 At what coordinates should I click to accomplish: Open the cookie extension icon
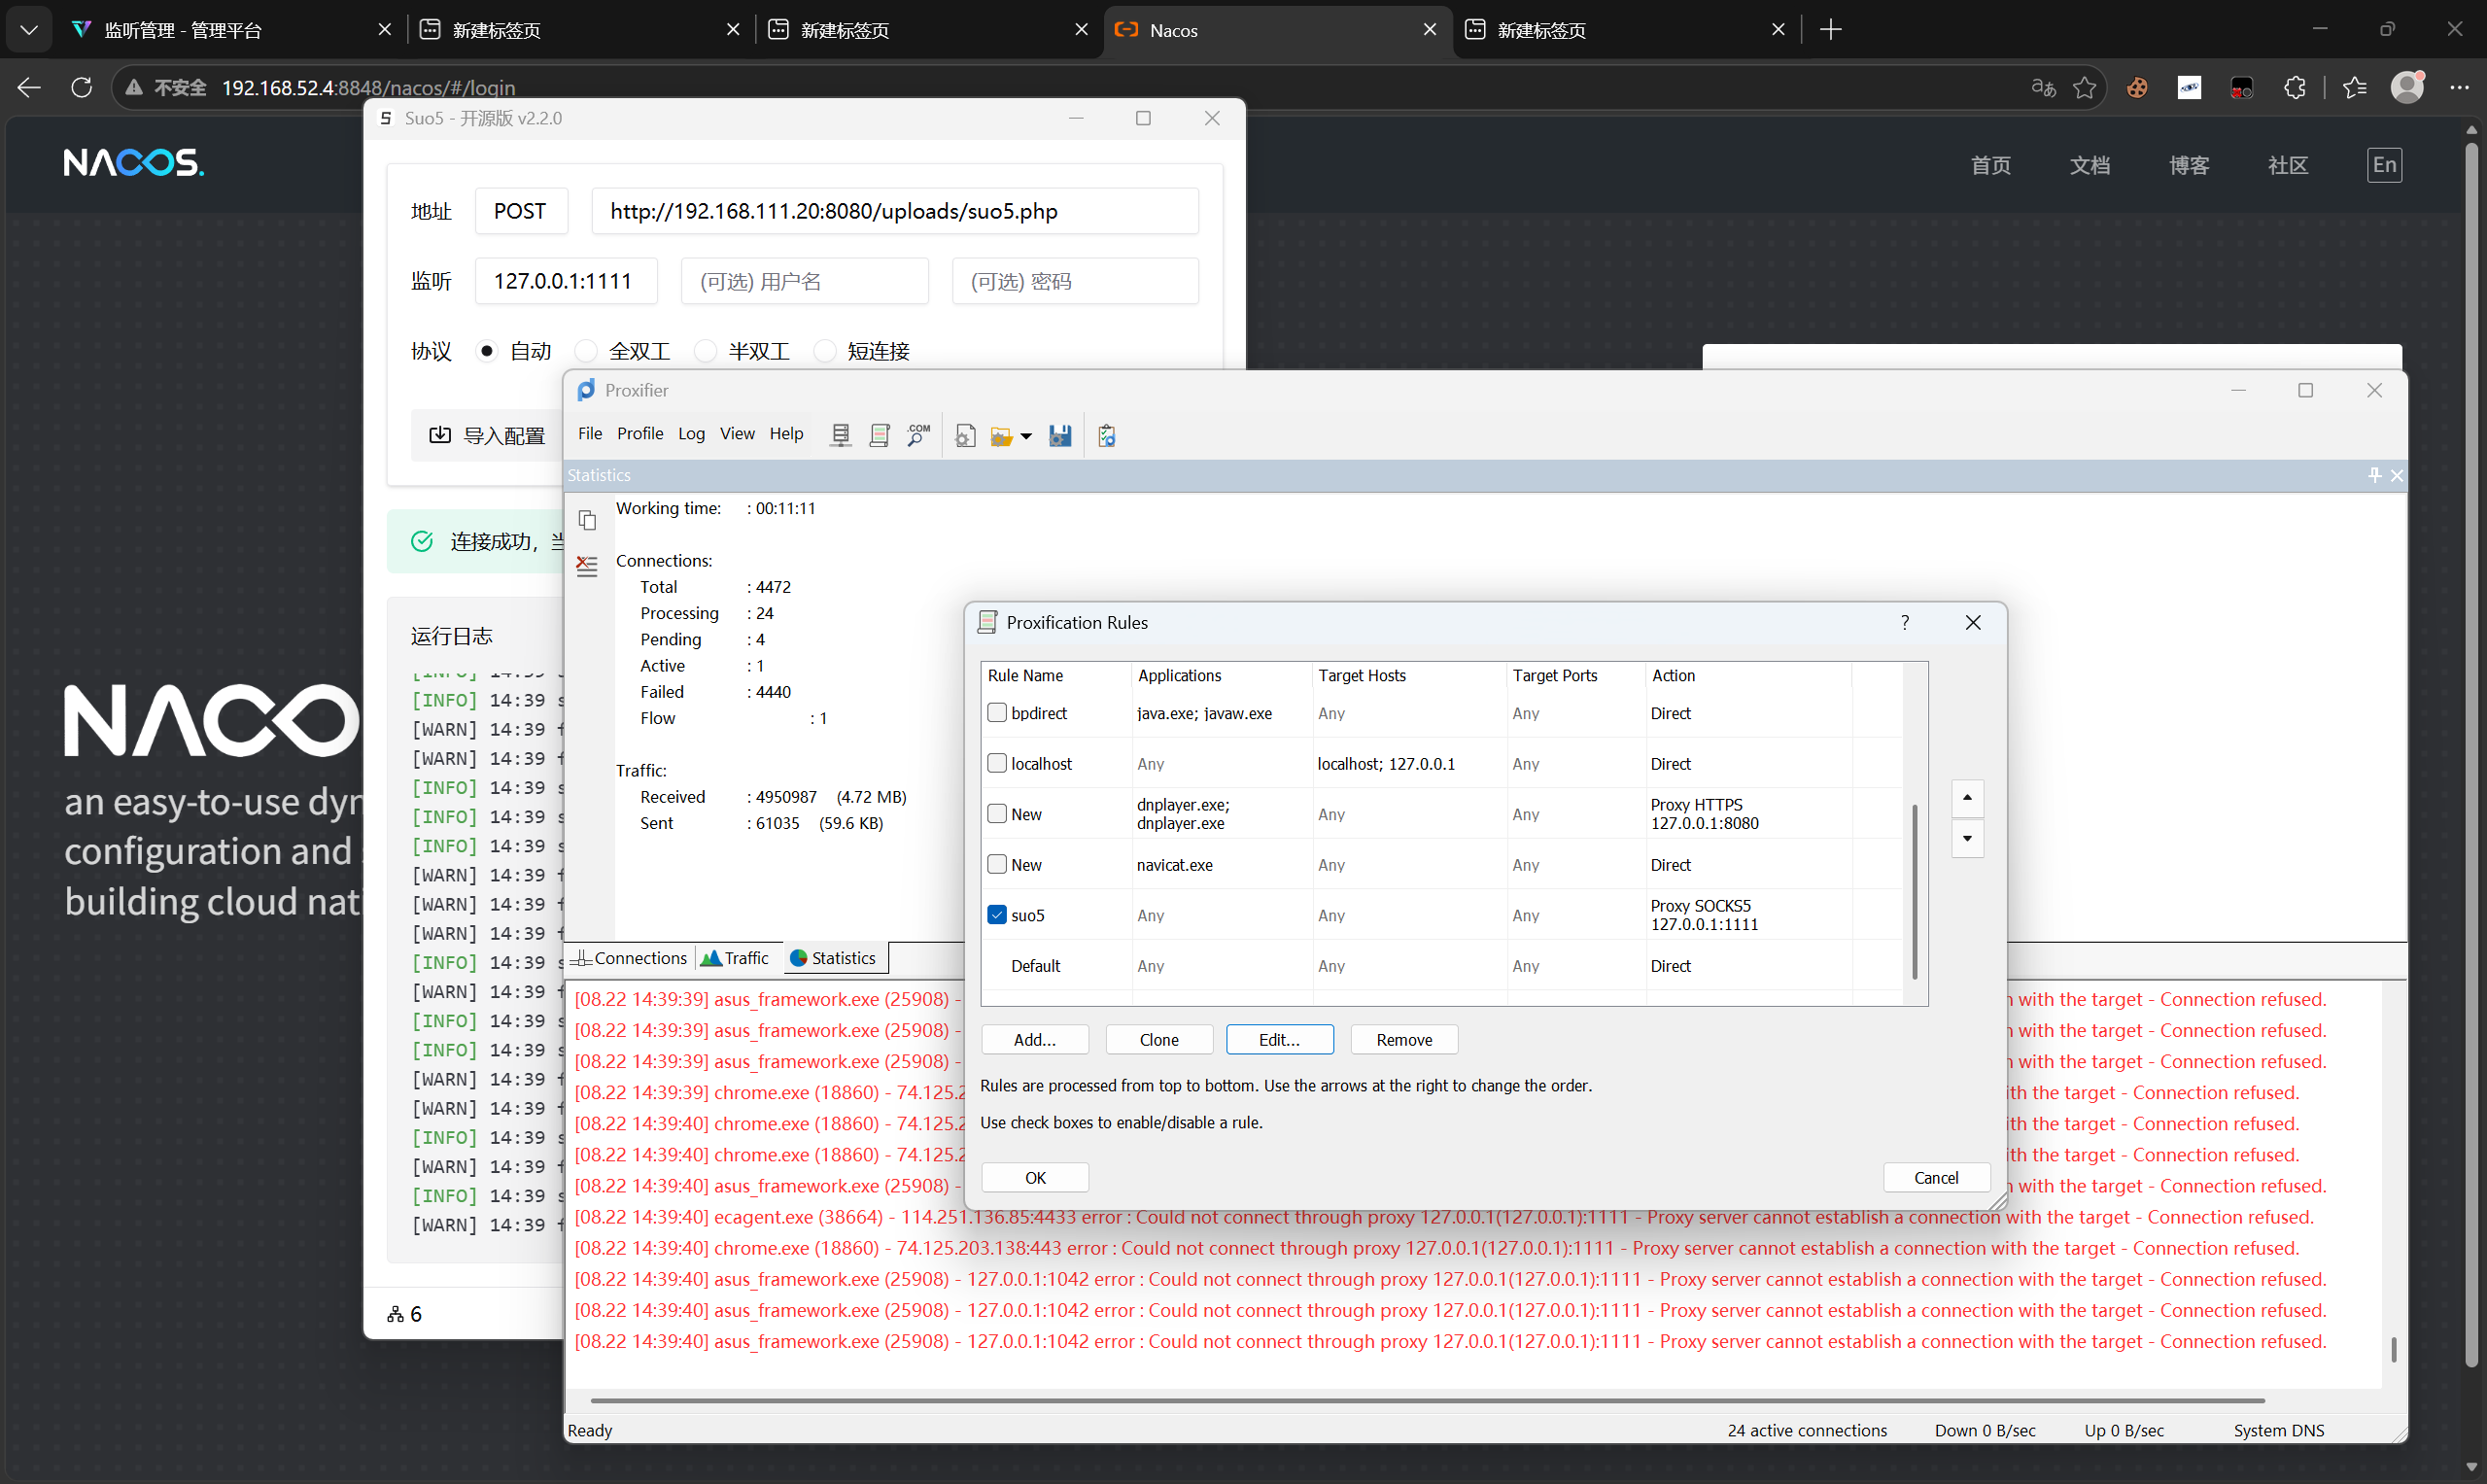click(x=2137, y=88)
